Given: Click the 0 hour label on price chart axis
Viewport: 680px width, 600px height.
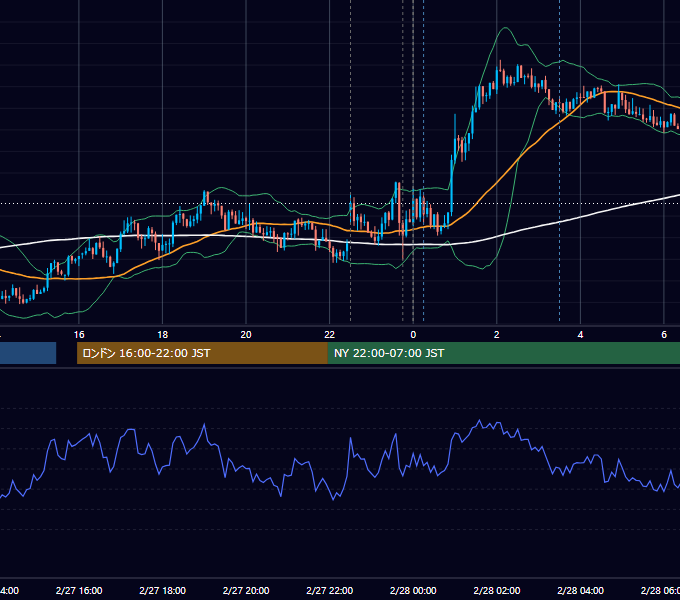Looking at the screenshot, I should 413,335.
